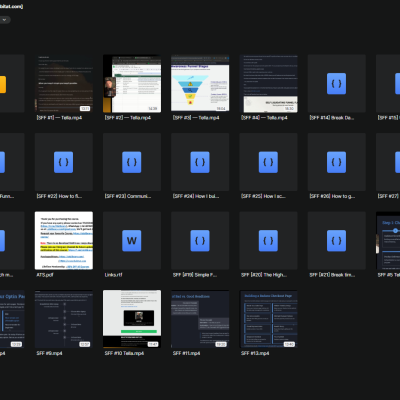400x400 pixels.
Task: Select the SFF #11.mp4 headlines thumbnail
Action: tap(200, 319)
